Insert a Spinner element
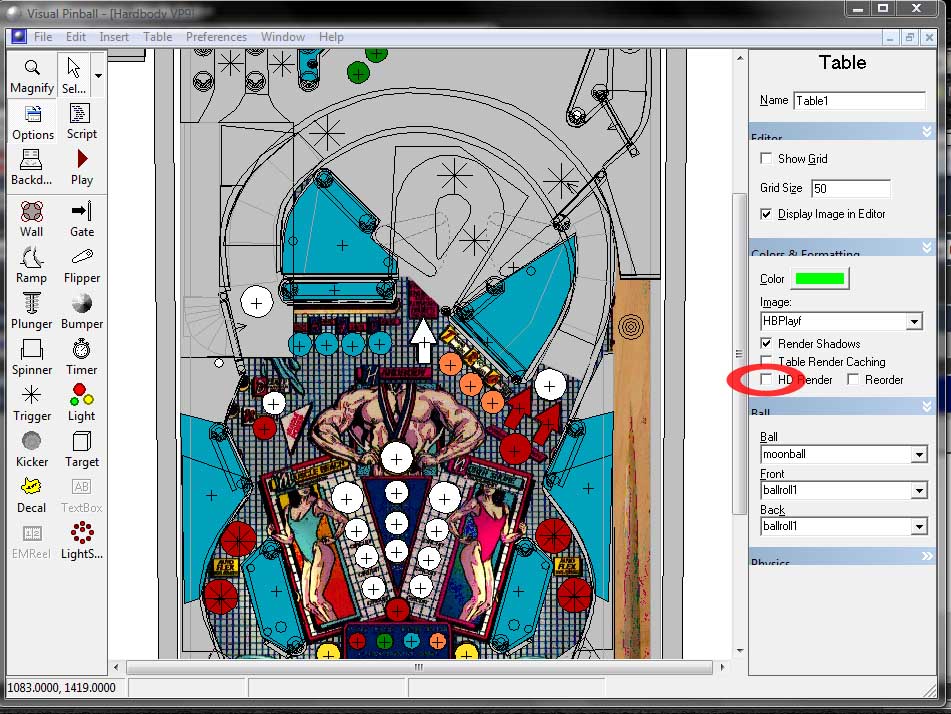Viewport: 951px width, 714px height. pos(32,357)
